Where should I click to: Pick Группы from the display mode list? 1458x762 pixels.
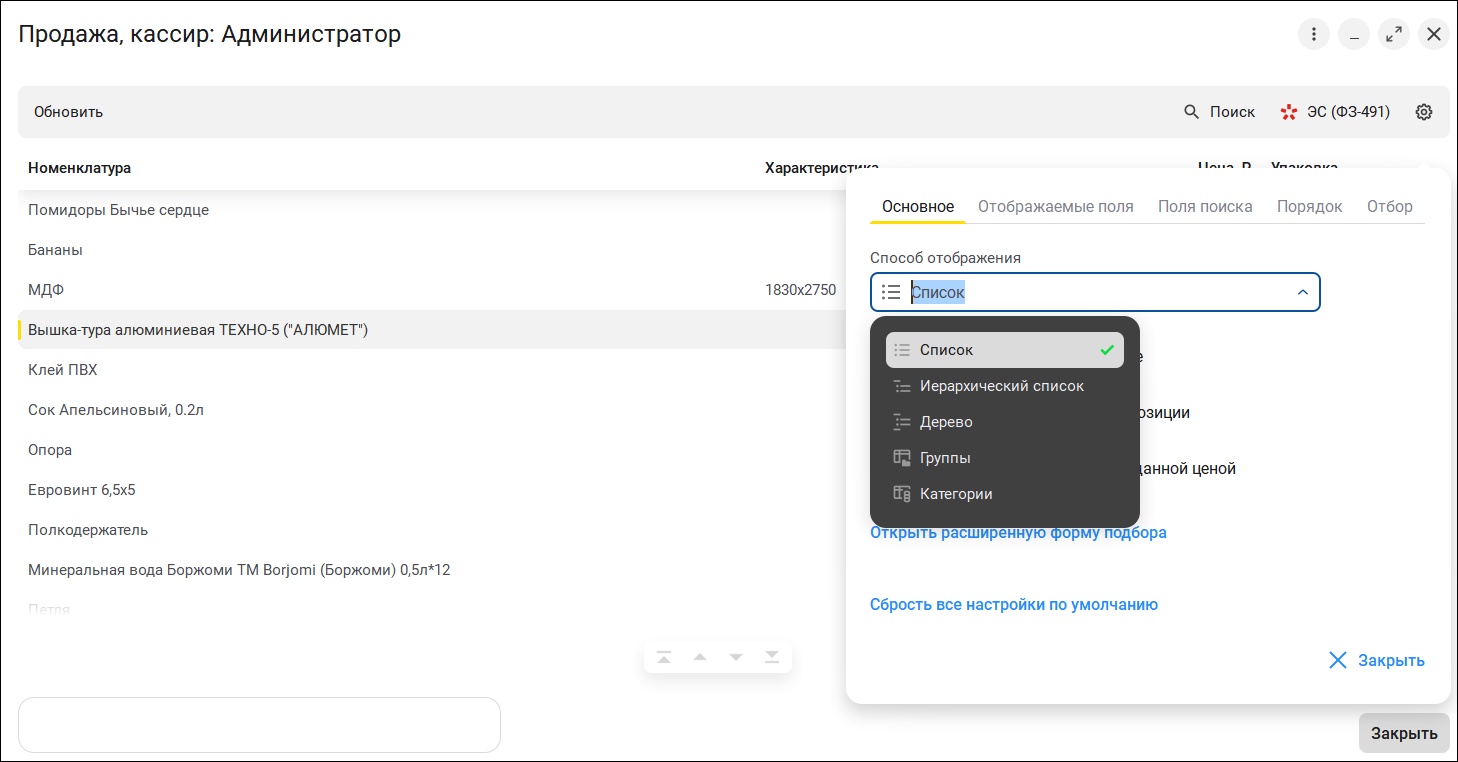pos(945,458)
